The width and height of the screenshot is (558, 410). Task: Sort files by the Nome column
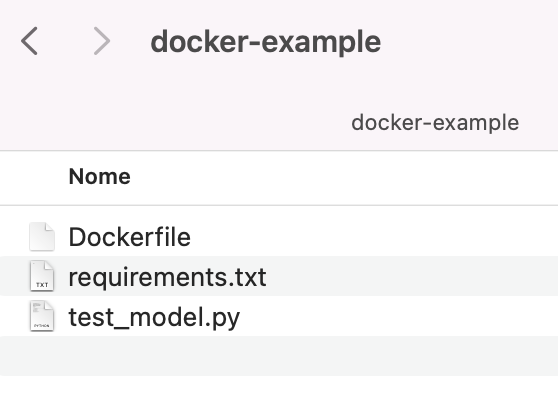click(x=100, y=177)
